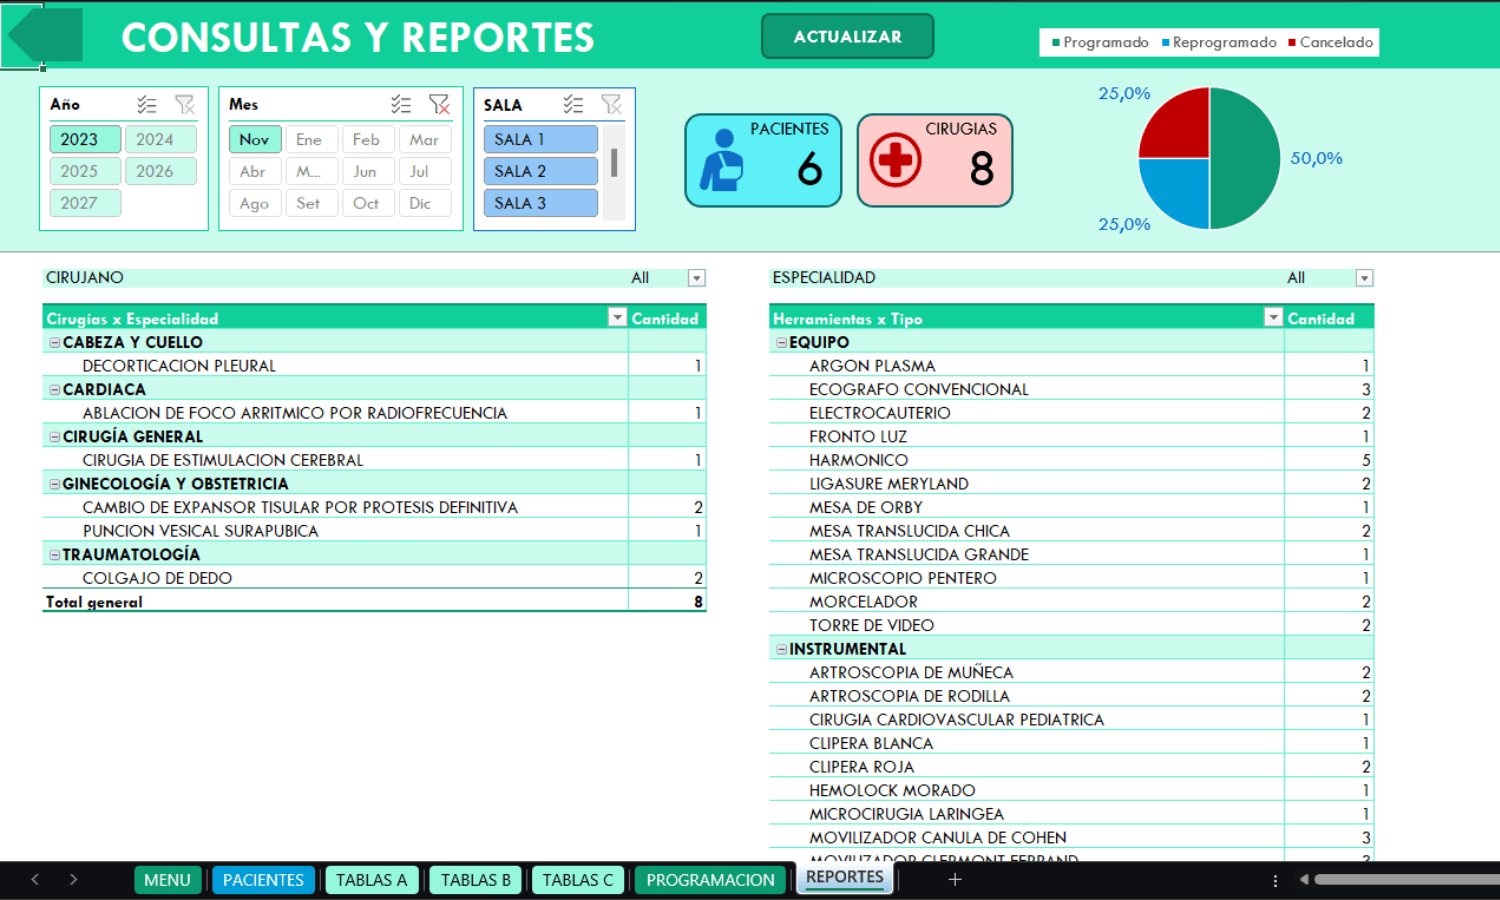Viewport: 1500px width, 900px height.
Task: Collapse GINECOLOGÍA Y OBSTETRICIA group
Action: pyautogui.click(x=55, y=484)
